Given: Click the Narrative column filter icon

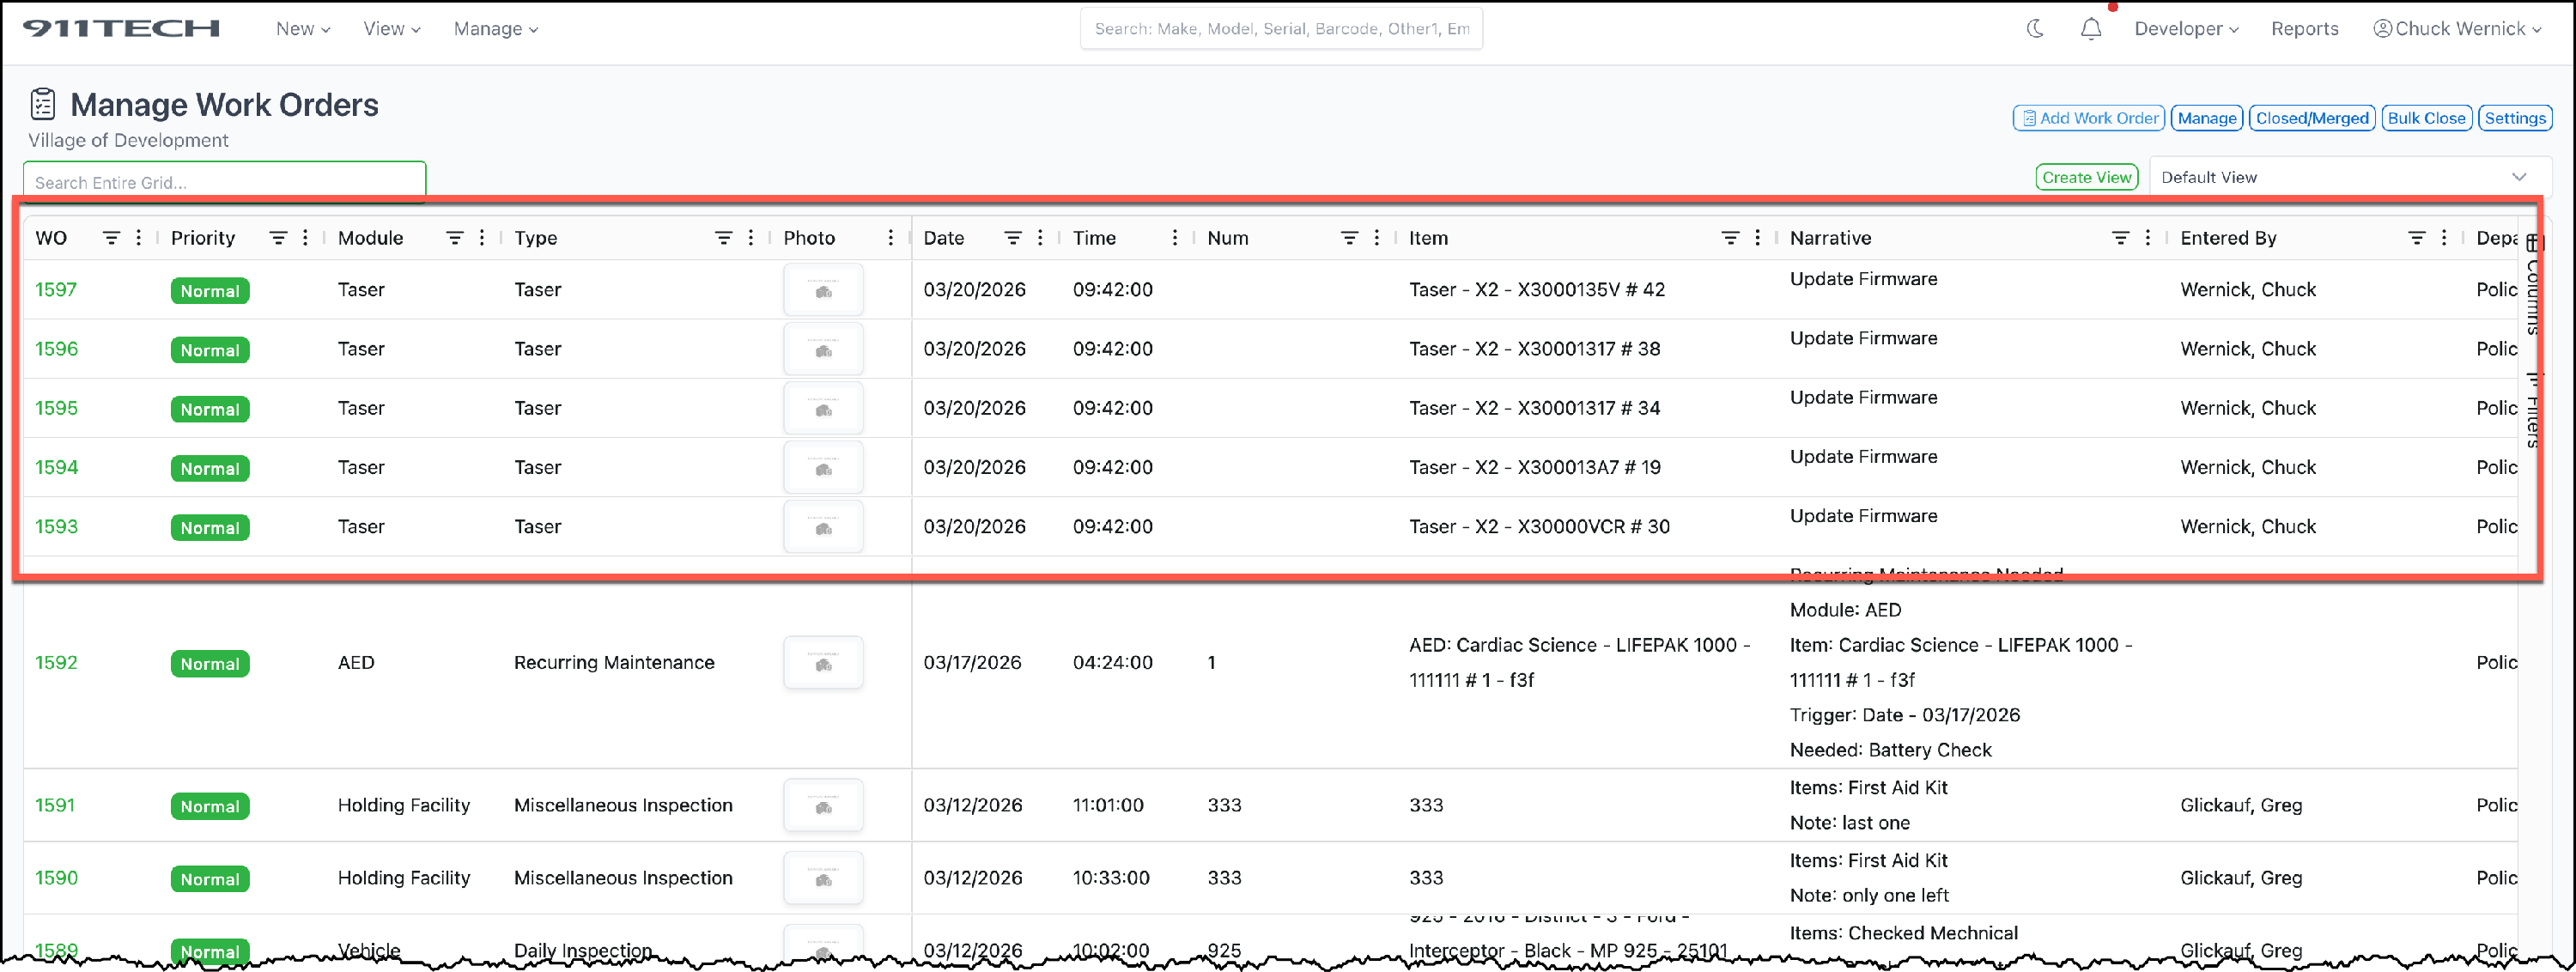Looking at the screenshot, I should pyautogui.click(x=2120, y=238).
